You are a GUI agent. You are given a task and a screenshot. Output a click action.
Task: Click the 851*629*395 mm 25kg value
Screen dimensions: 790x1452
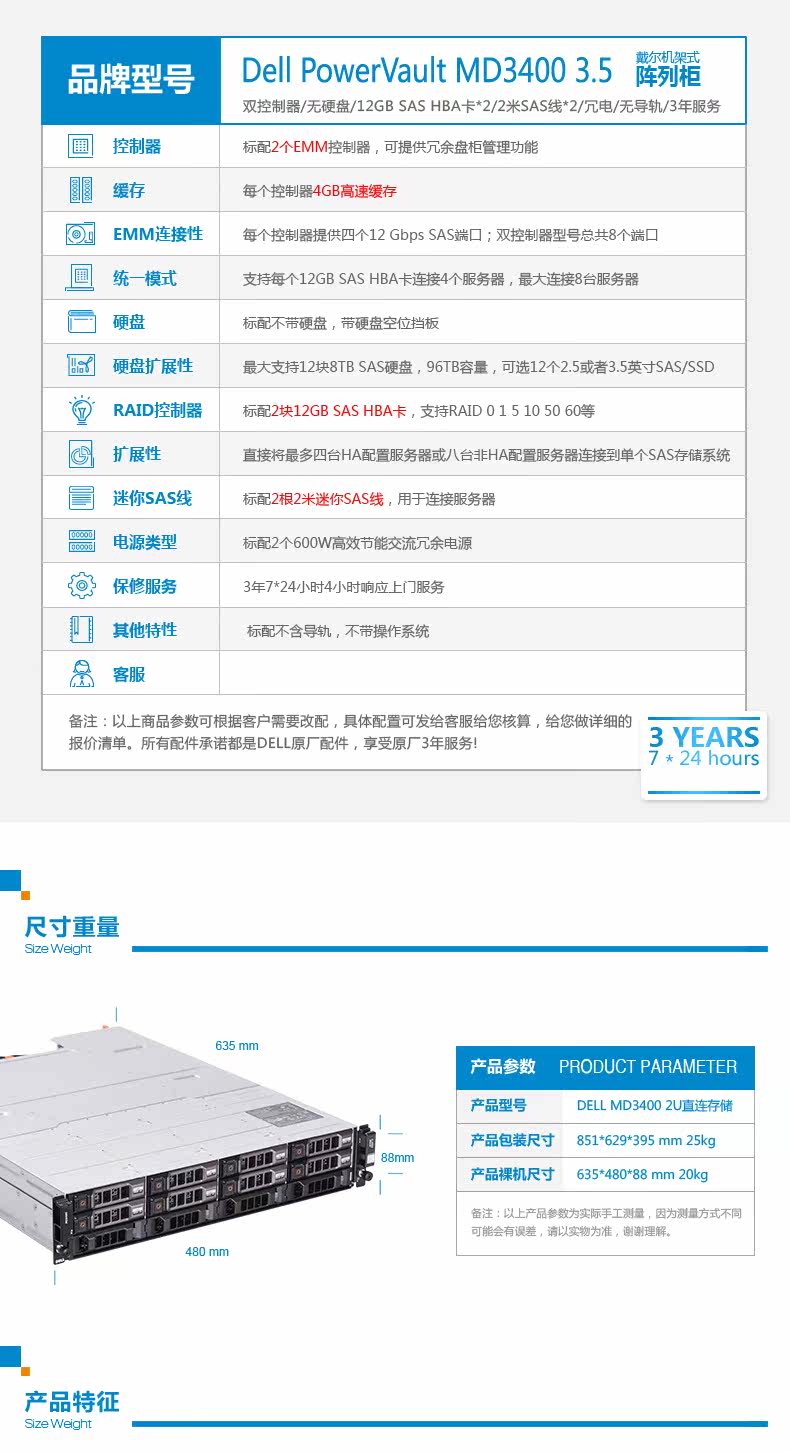[x=646, y=1140]
